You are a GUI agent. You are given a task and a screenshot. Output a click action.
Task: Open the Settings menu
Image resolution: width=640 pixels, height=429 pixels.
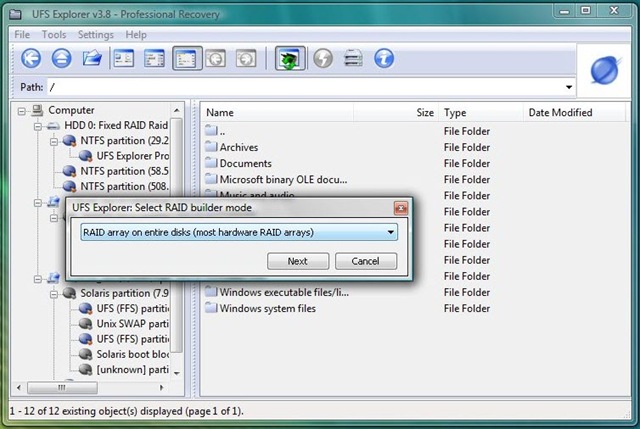(x=96, y=35)
